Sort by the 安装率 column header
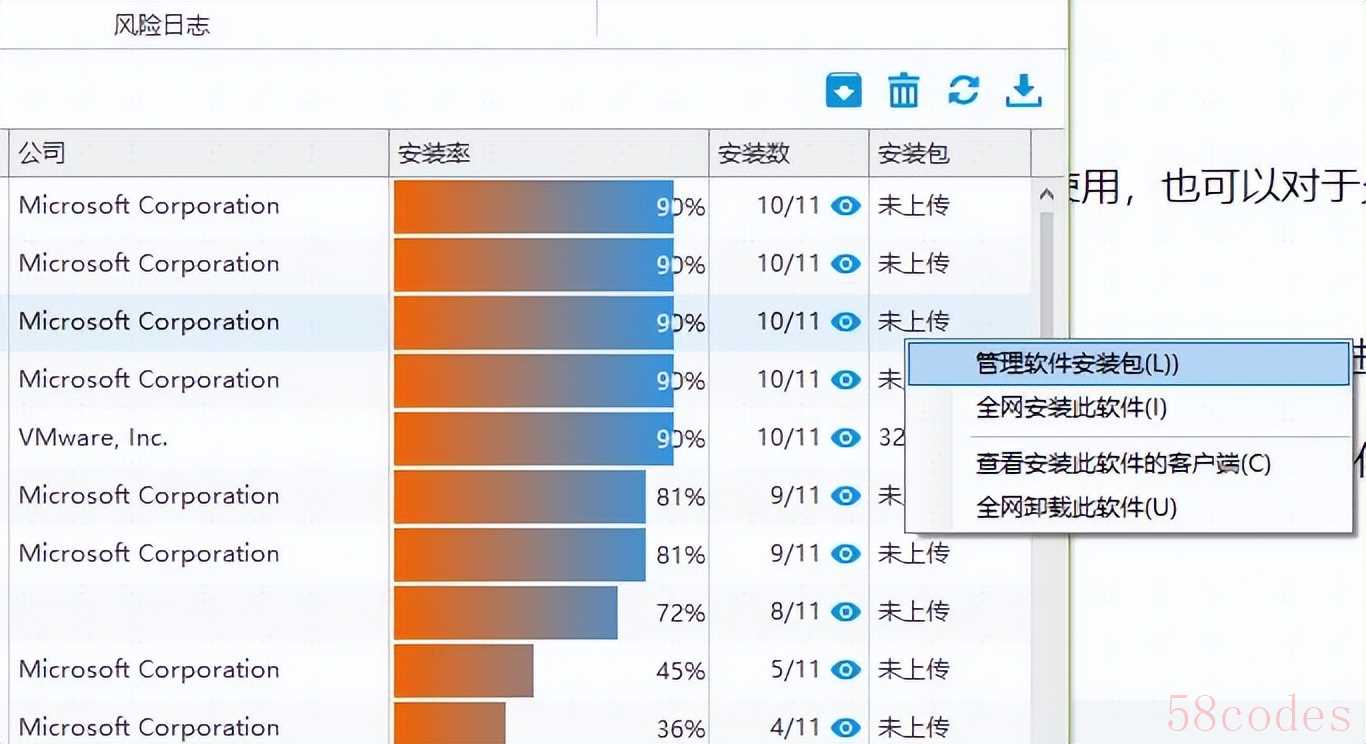This screenshot has width=1366, height=744. pyautogui.click(x=549, y=153)
